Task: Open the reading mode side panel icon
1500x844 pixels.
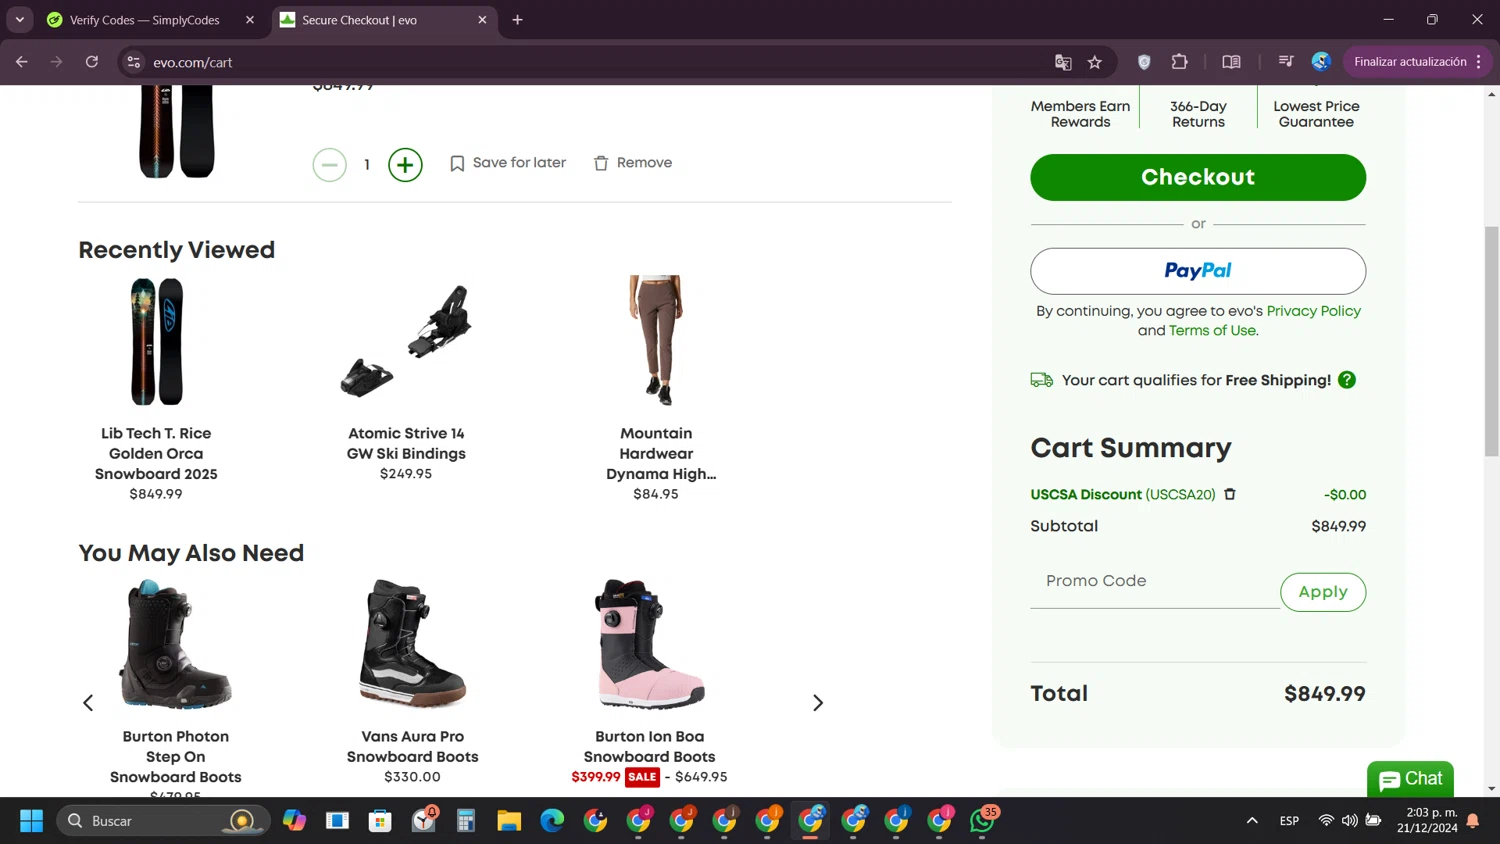Action: coord(1231,62)
